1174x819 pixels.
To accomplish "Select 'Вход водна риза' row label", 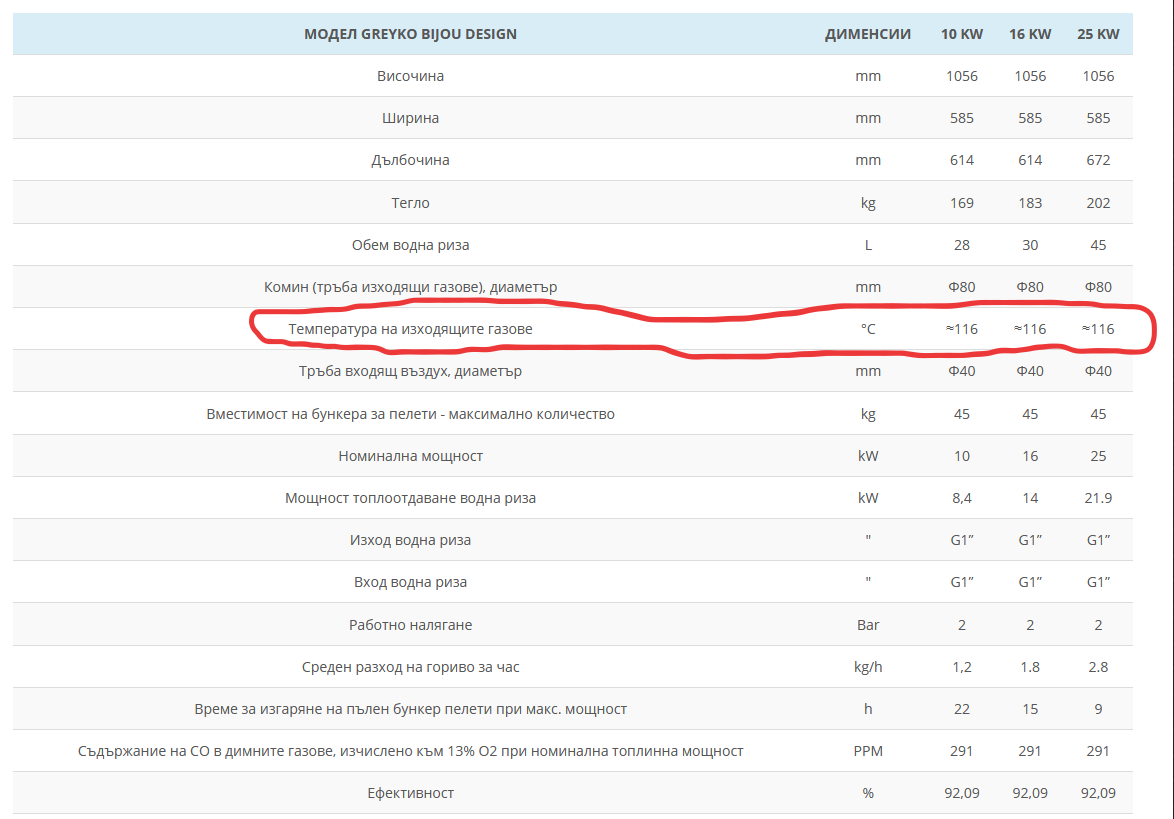I will pos(410,582).
